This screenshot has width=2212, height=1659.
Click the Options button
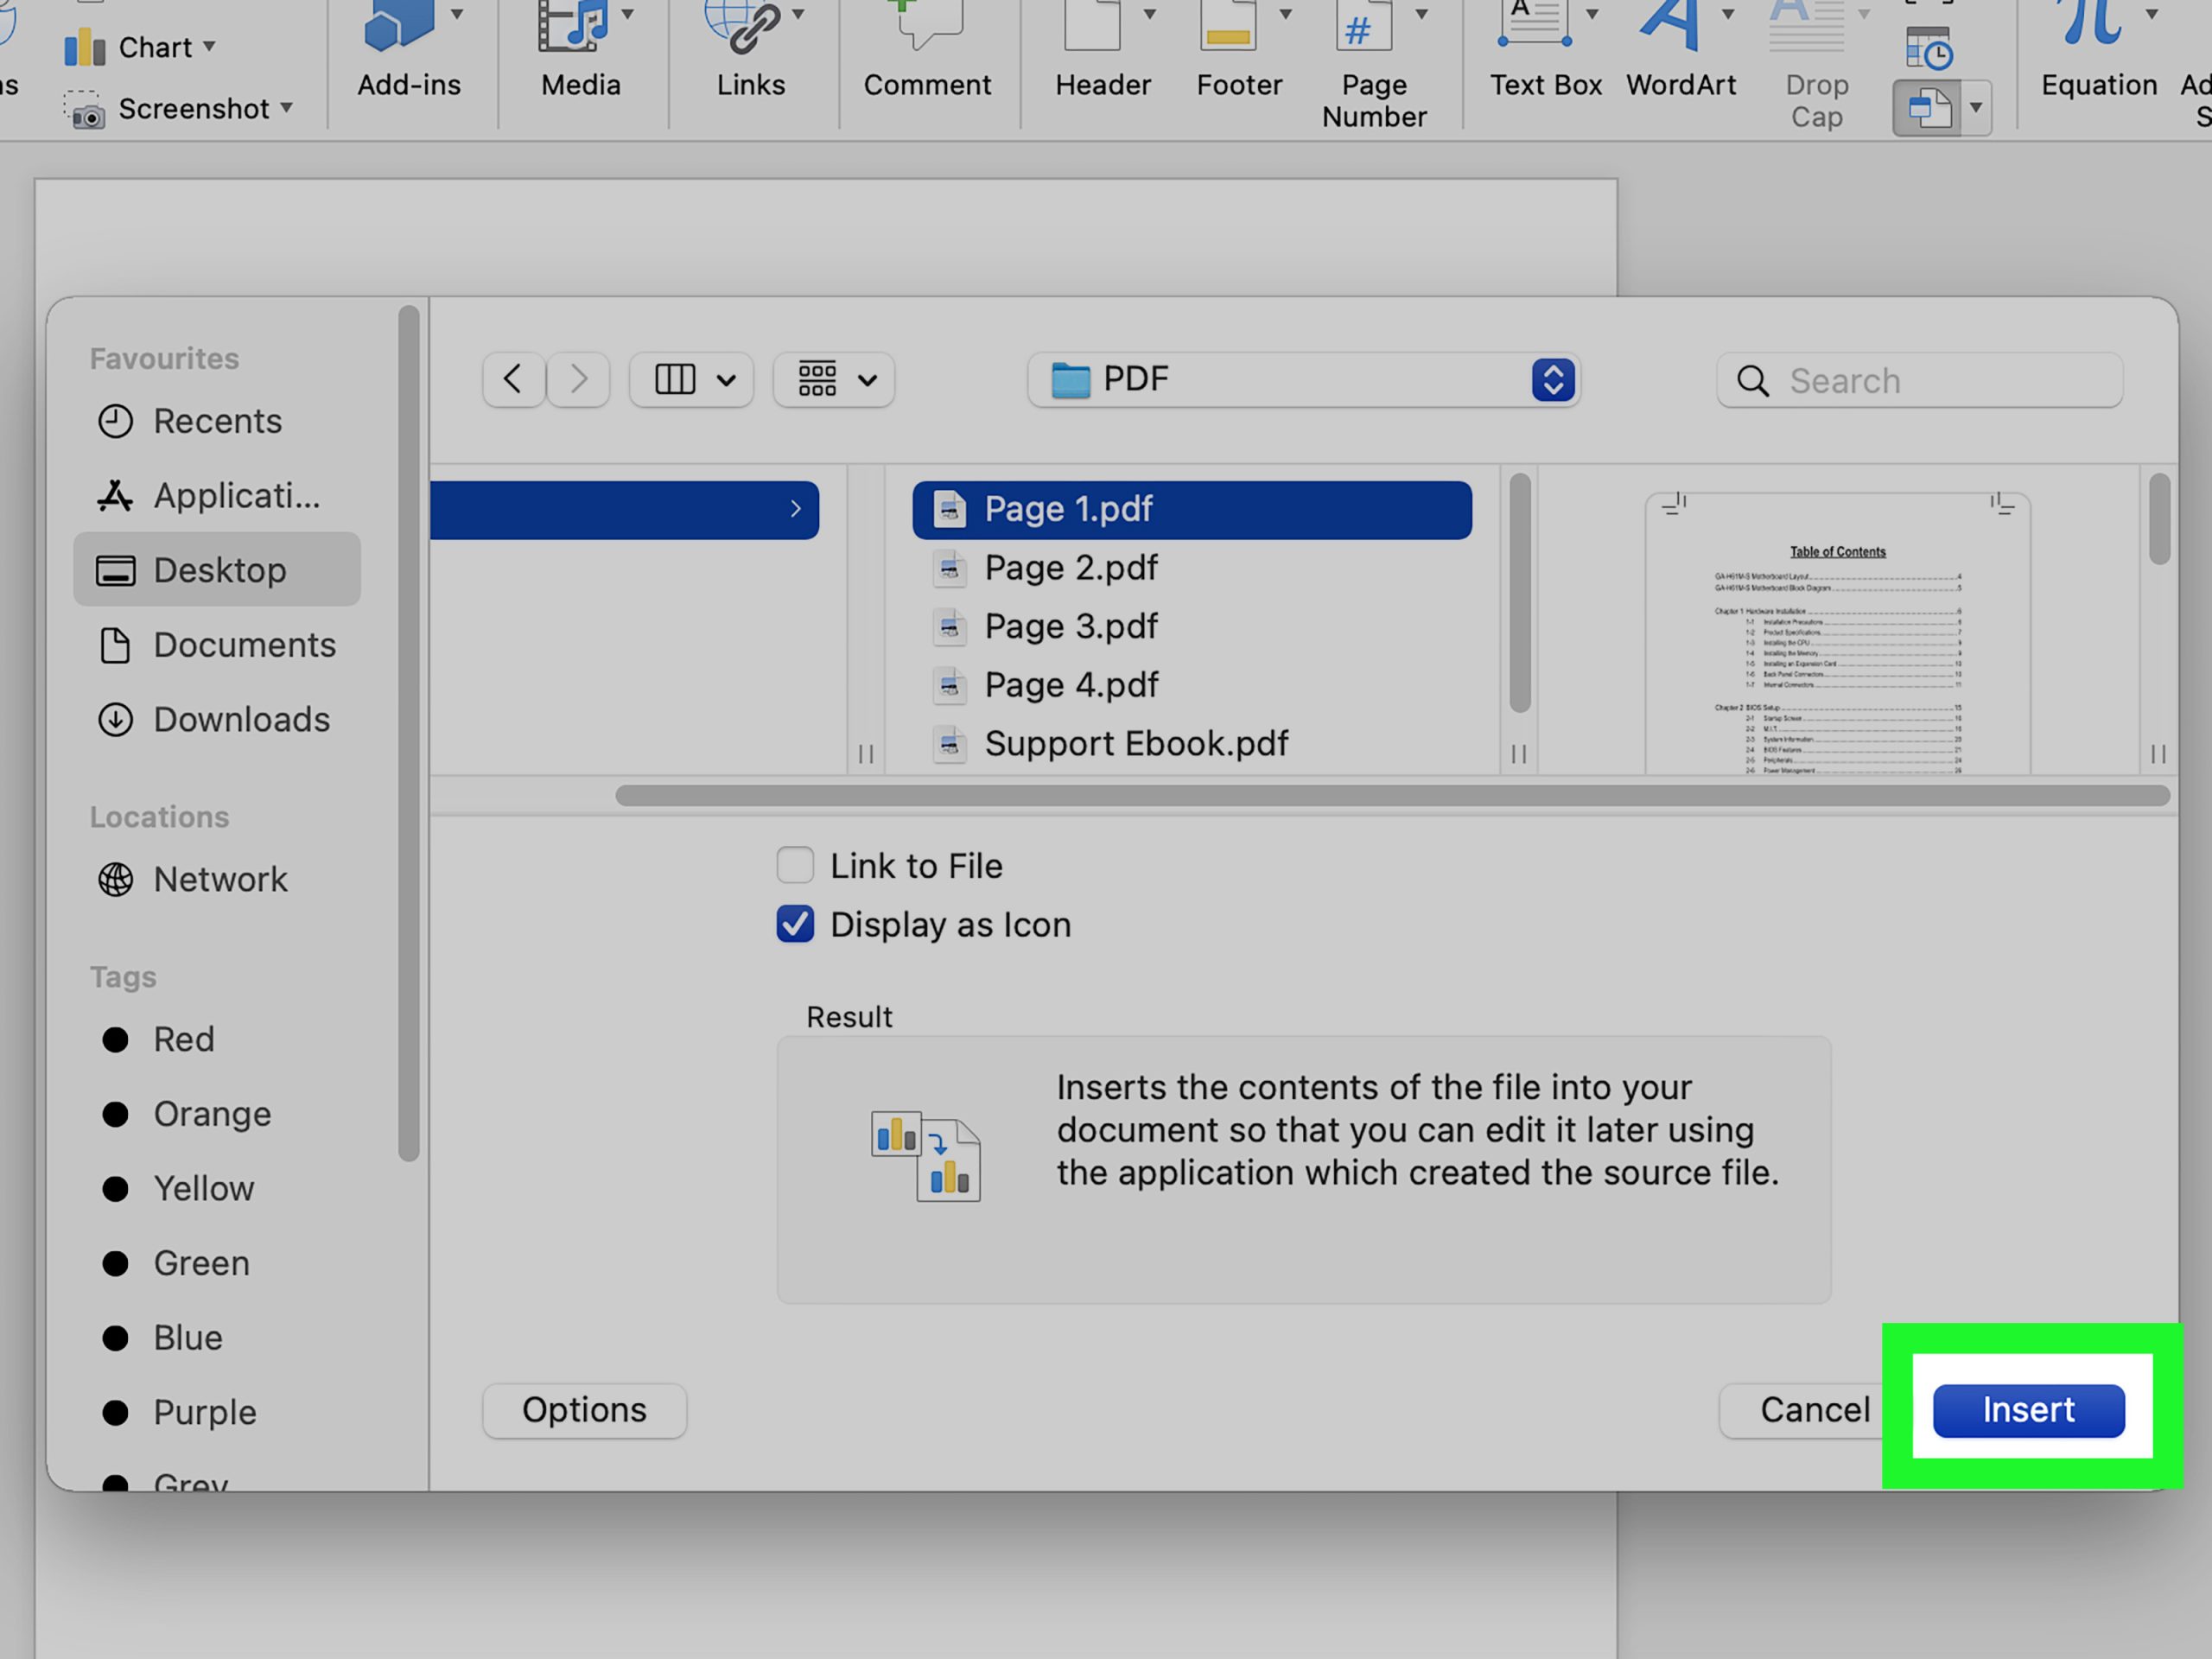584,1410
